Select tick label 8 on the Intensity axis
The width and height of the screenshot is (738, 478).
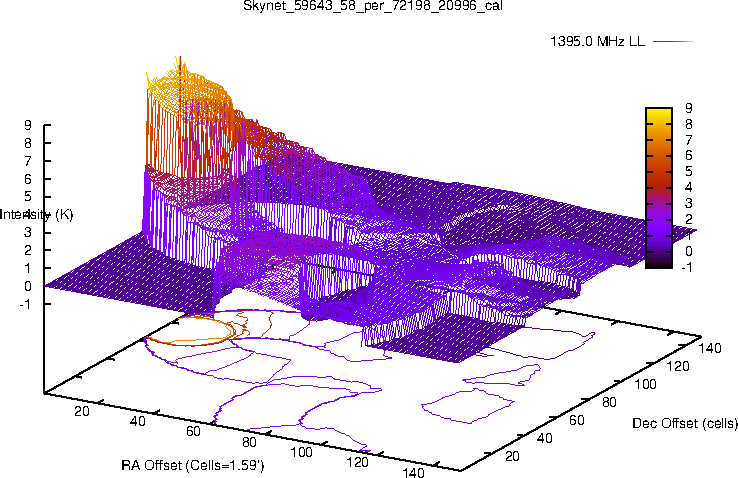(28, 143)
